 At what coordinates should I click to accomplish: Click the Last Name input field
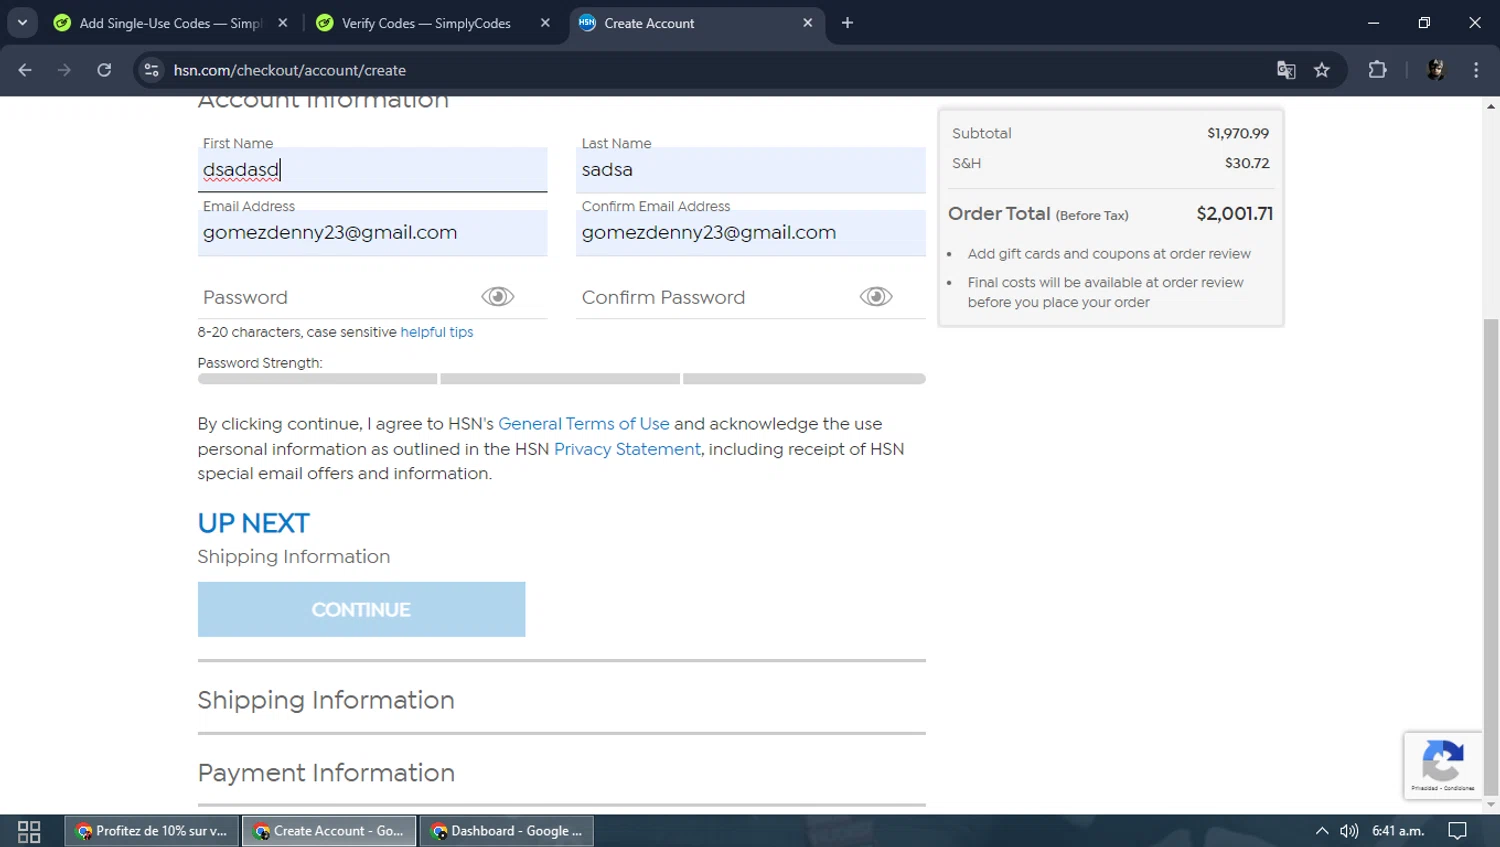coord(750,170)
